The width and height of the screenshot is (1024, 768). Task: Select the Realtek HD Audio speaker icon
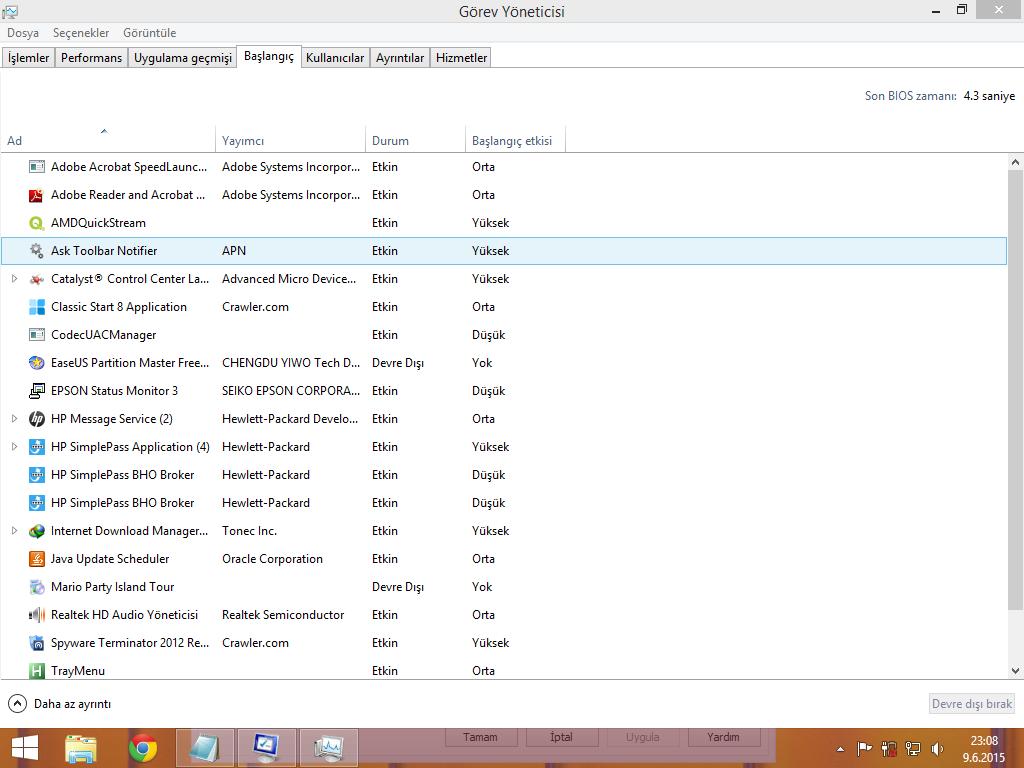pos(37,615)
